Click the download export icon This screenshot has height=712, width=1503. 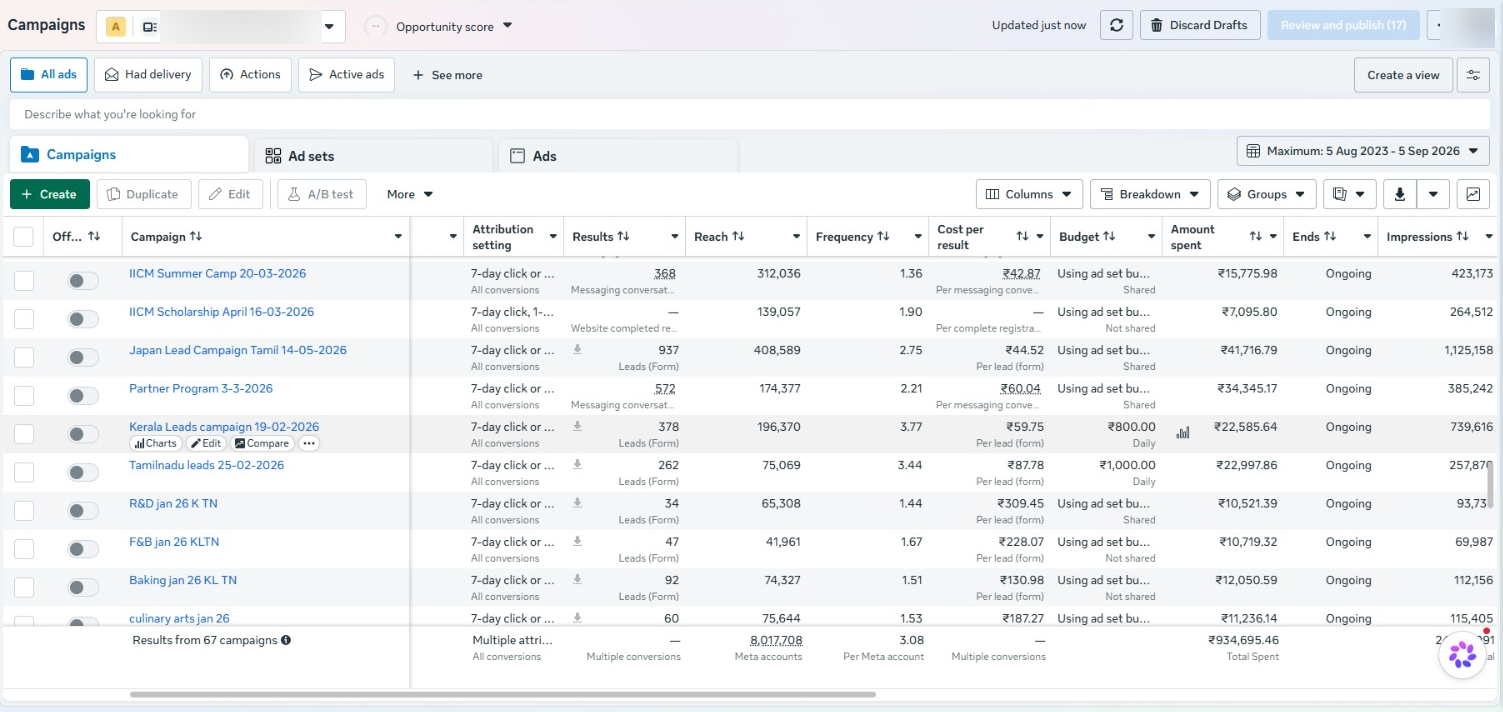pos(1399,194)
